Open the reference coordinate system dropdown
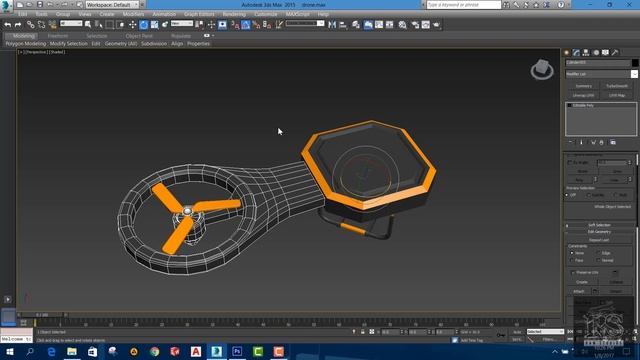Screen dimensions: 640x360 182,24
